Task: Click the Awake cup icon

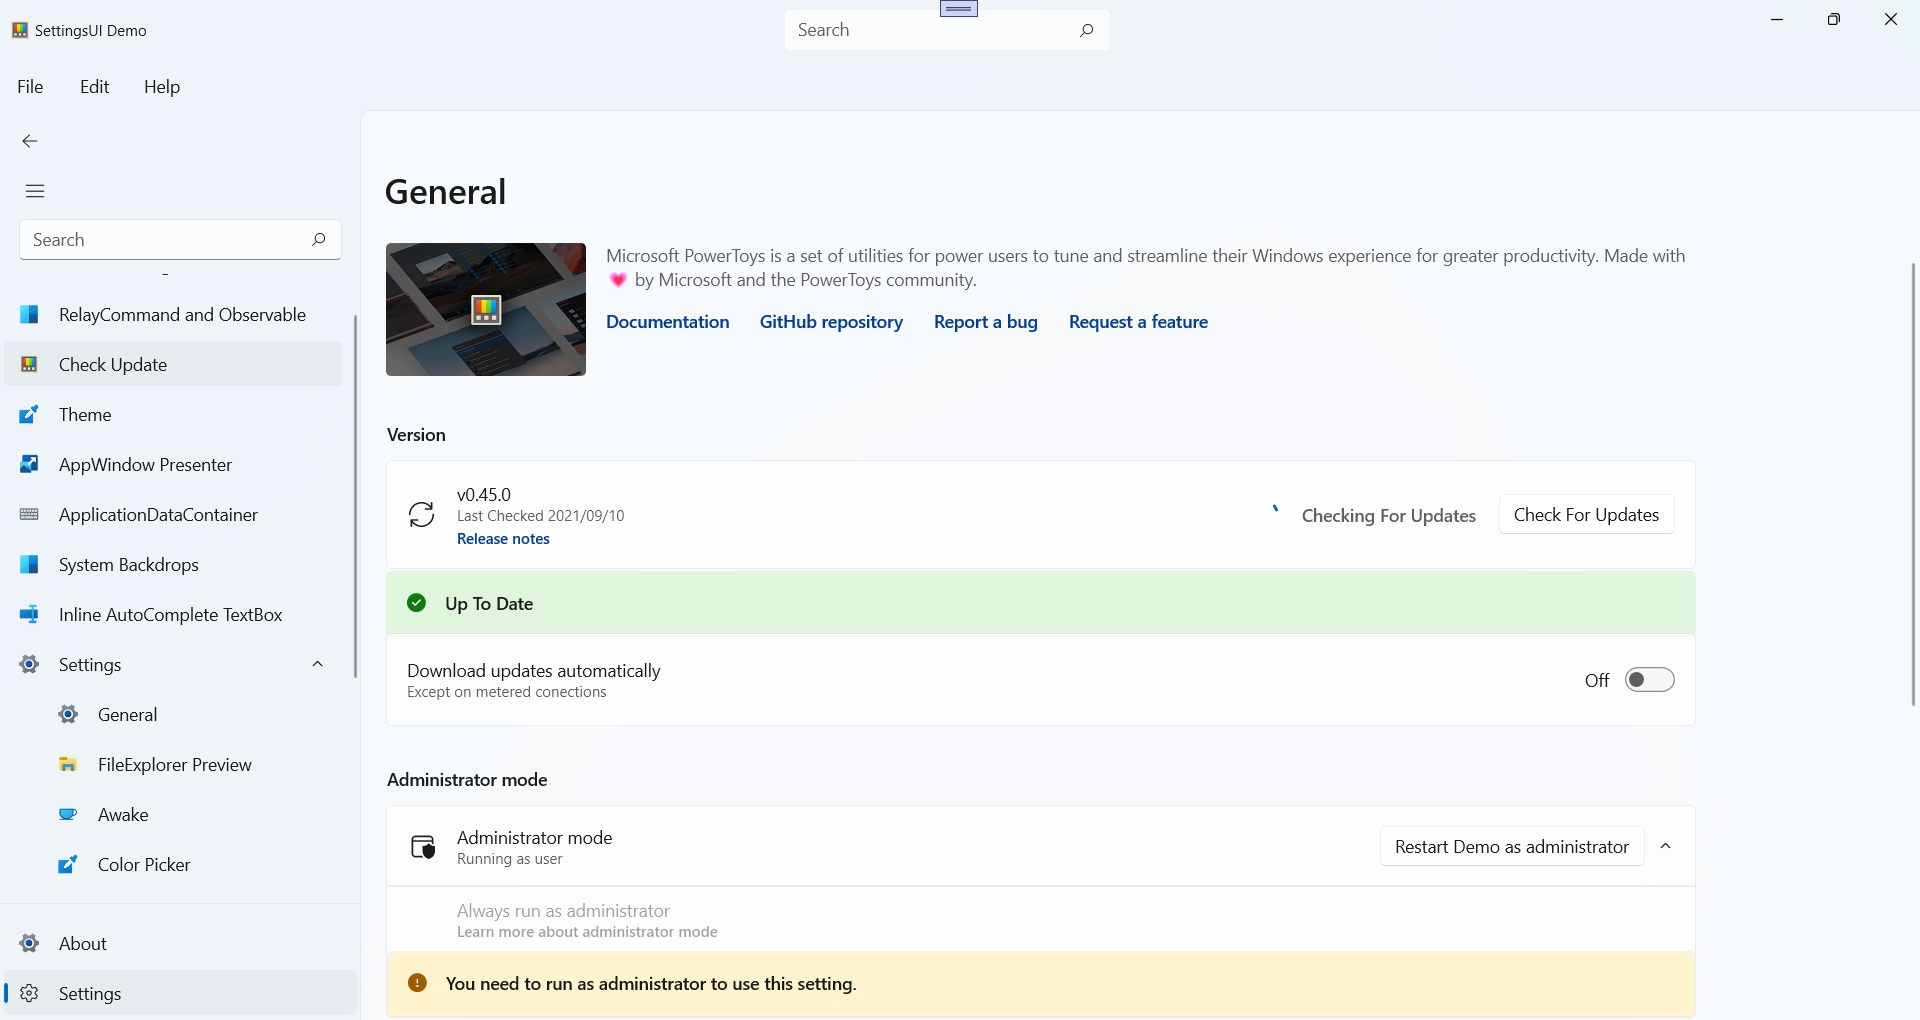Action: (x=68, y=815)
